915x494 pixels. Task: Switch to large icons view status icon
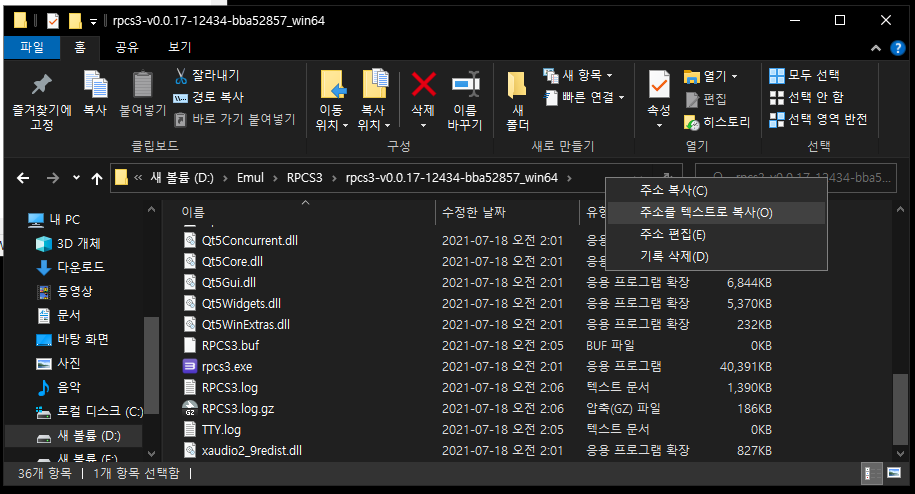pos(893,473)
